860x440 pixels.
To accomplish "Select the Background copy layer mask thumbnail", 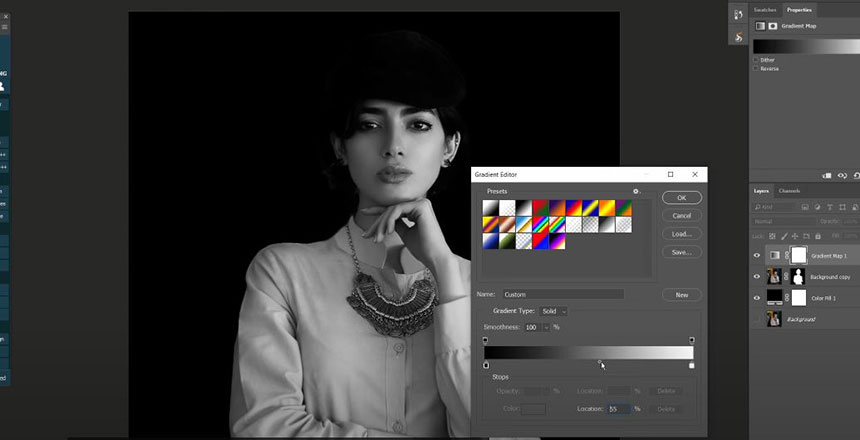I will (798, 277).
